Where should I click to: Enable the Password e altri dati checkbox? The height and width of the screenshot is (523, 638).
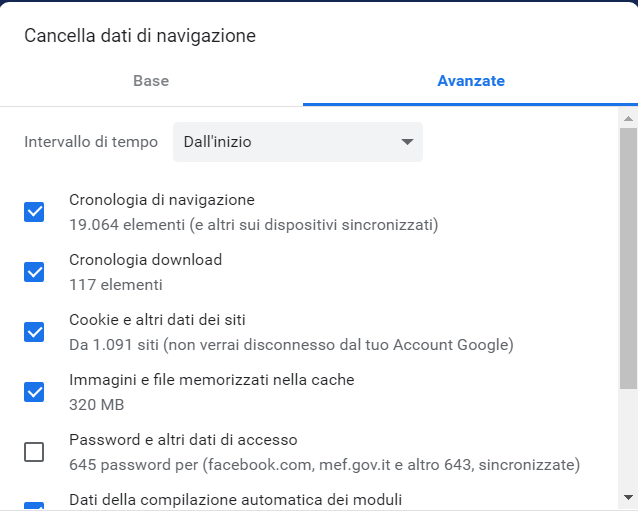coord(34,452)
